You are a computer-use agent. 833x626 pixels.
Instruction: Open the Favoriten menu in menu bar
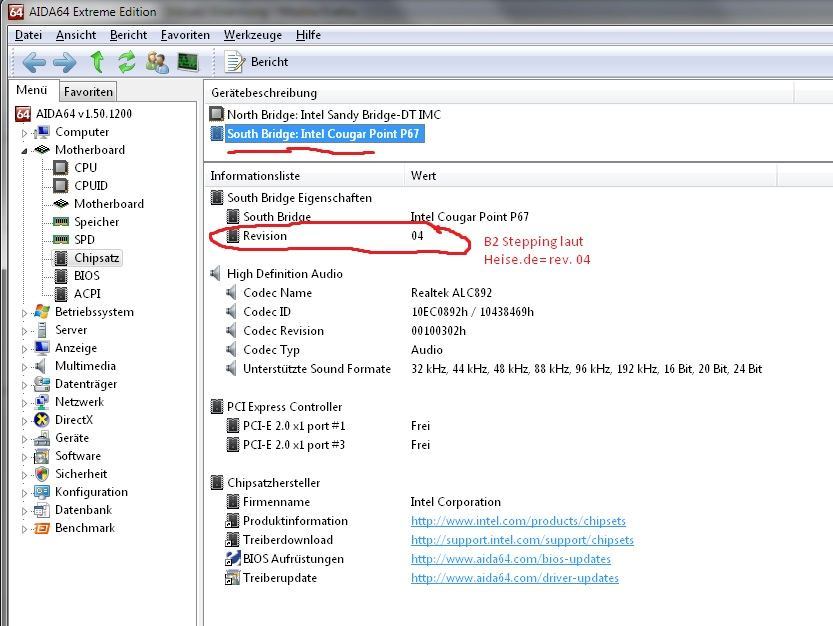pyautogui.click(x=185, y=35)
